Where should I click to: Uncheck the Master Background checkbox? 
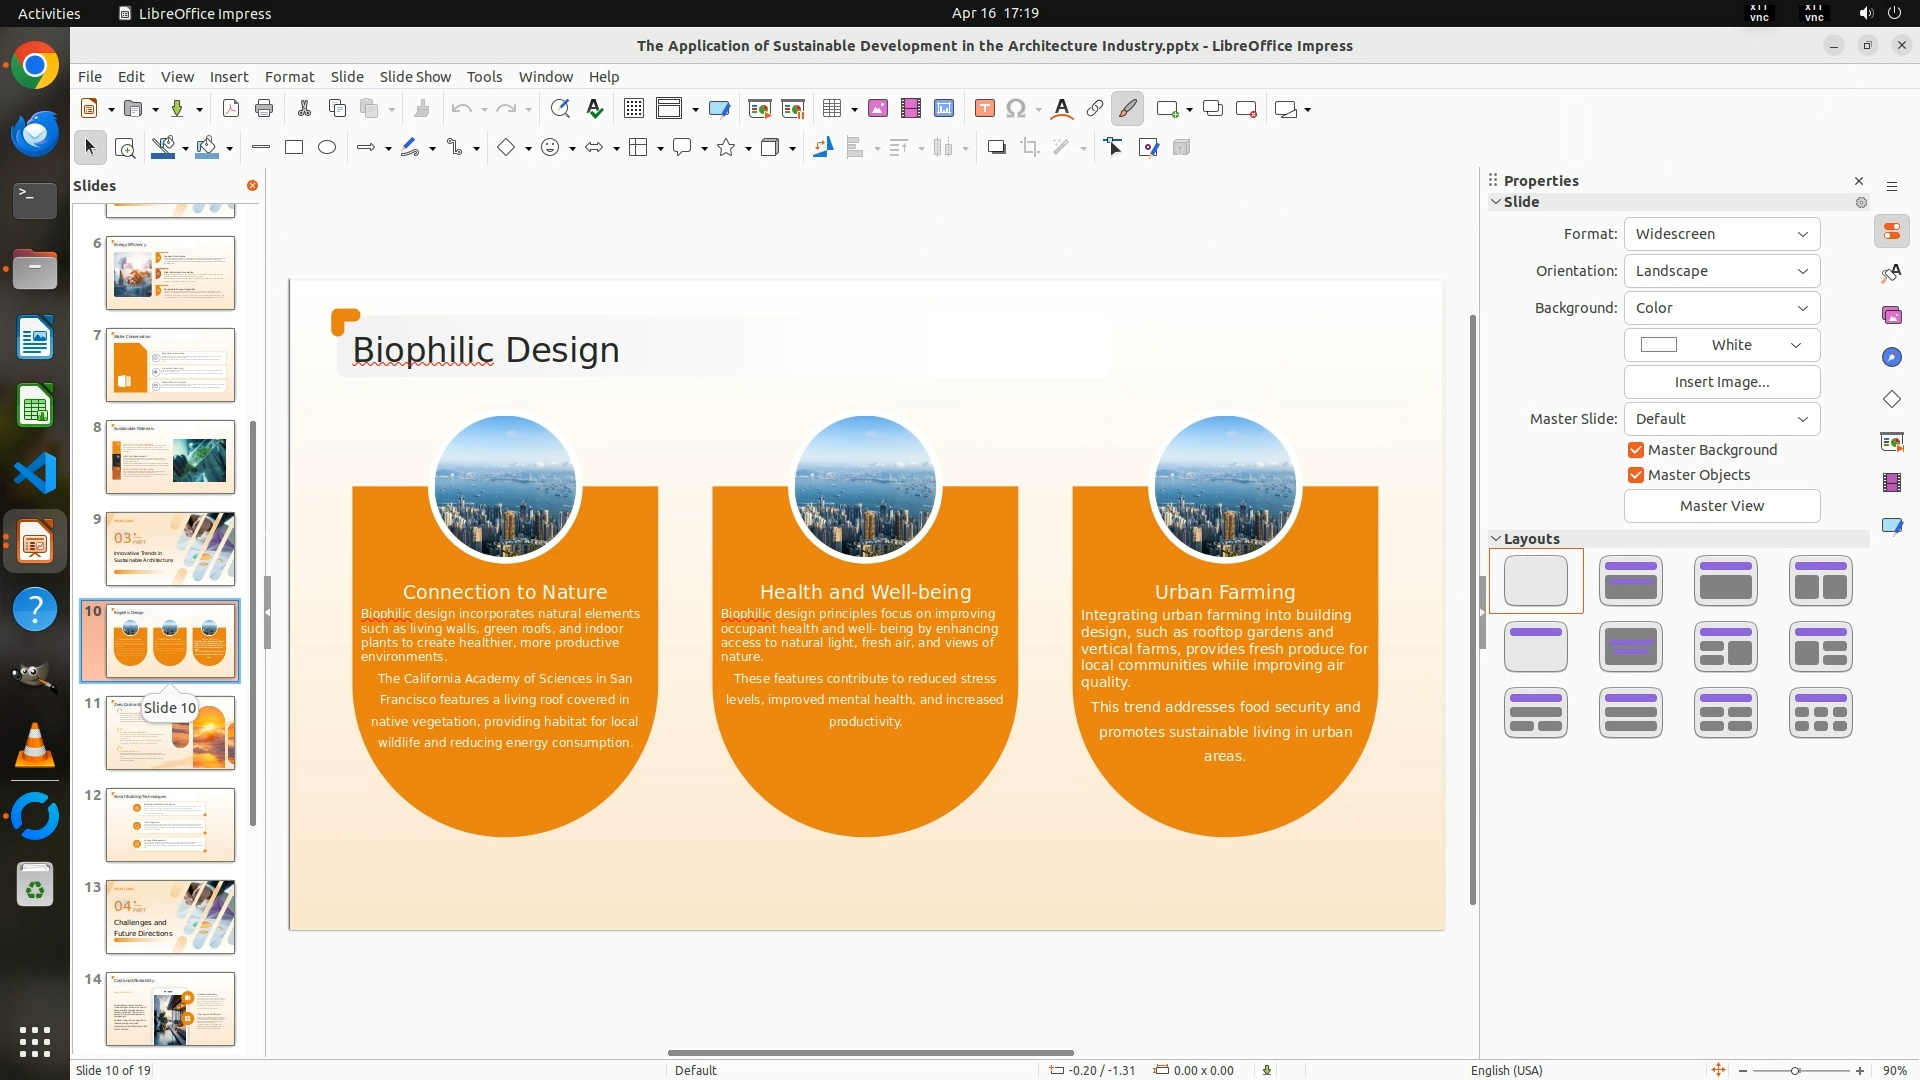coord(1636,450)
